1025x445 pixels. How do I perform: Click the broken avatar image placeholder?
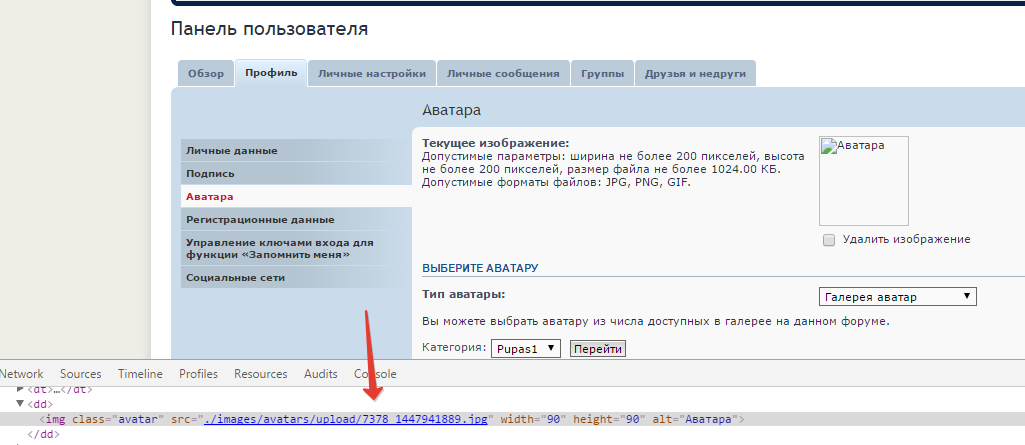tap(863, 180)
